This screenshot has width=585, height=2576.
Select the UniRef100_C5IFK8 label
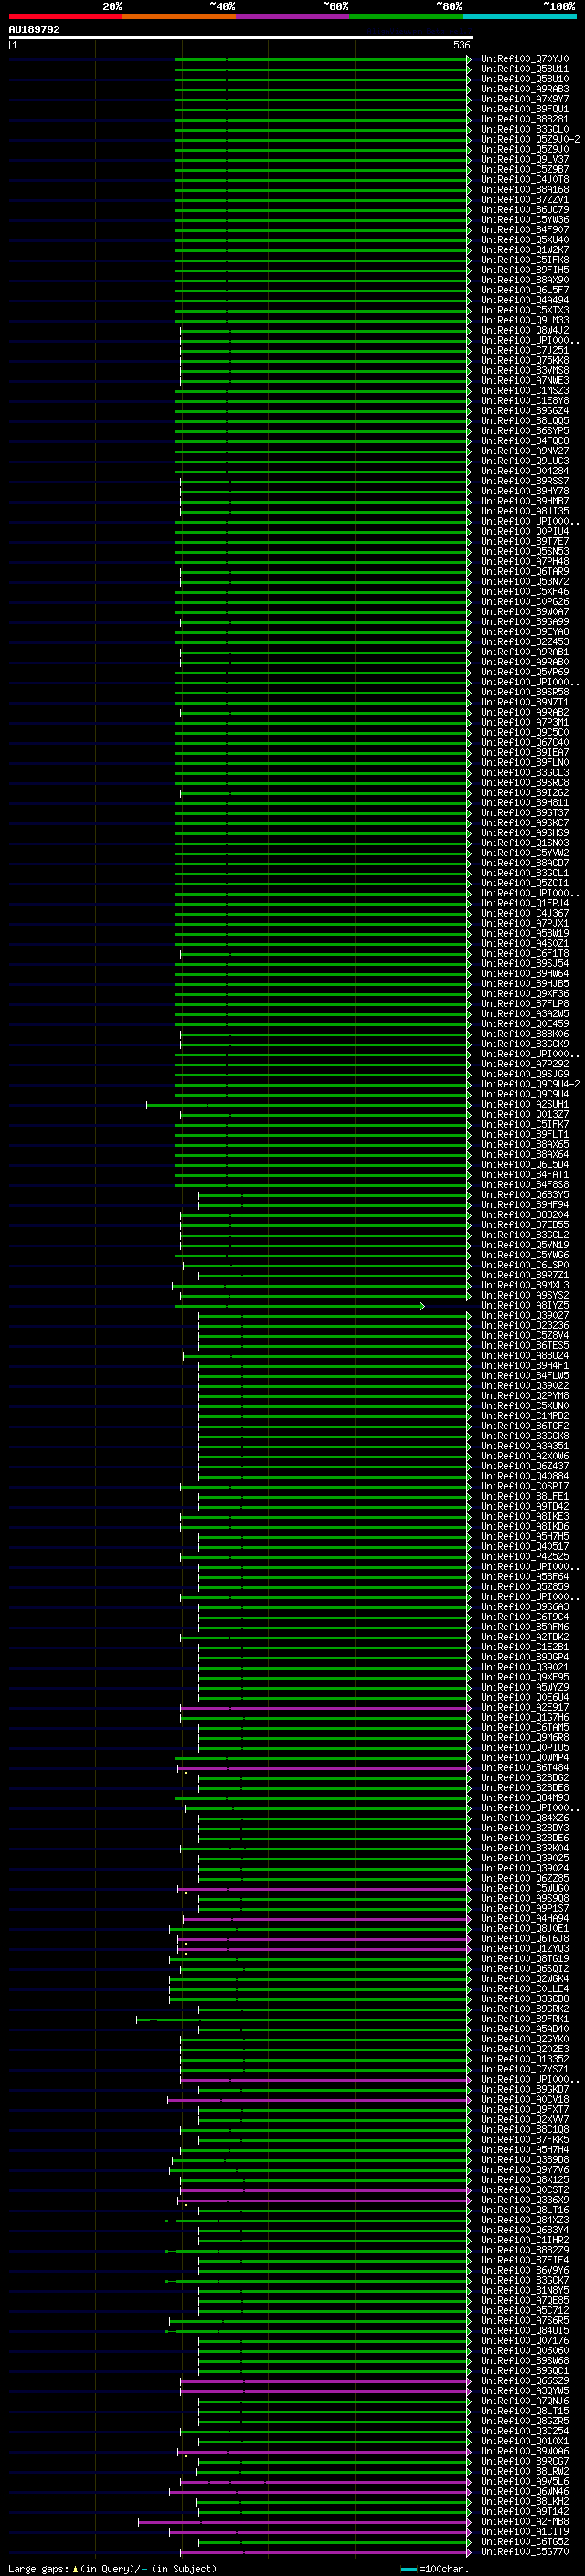[524, 260]
